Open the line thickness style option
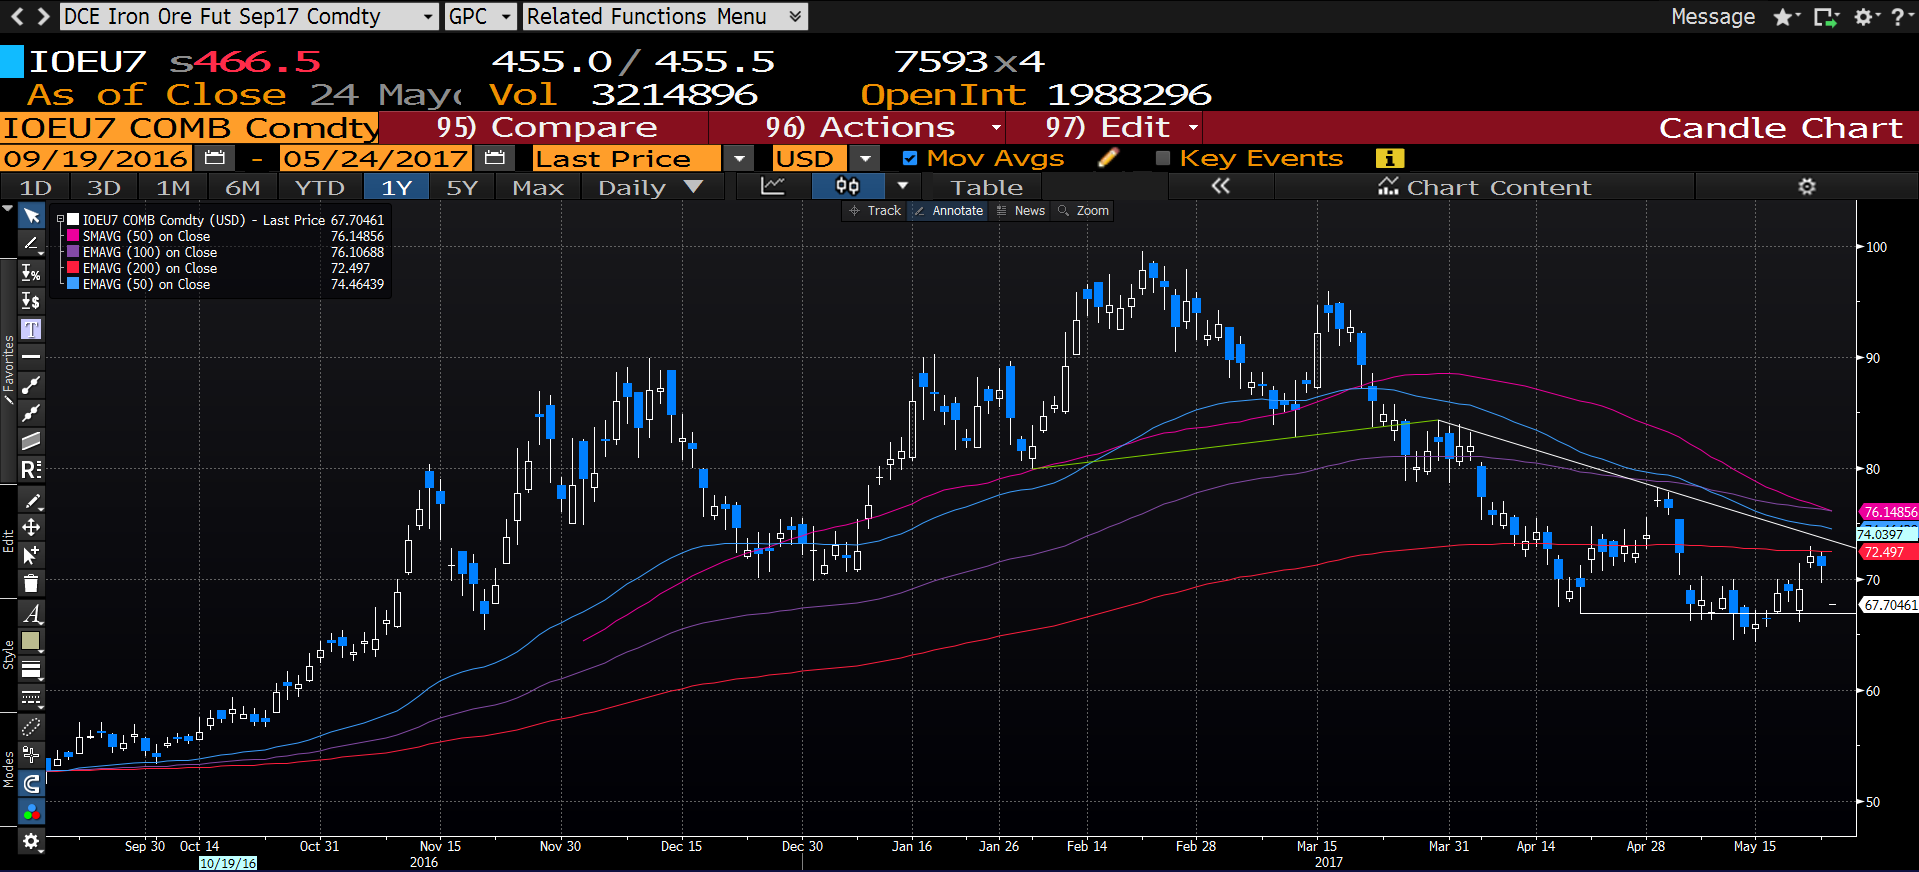This screenshot has width=1919, height=872. pos(32,670)
